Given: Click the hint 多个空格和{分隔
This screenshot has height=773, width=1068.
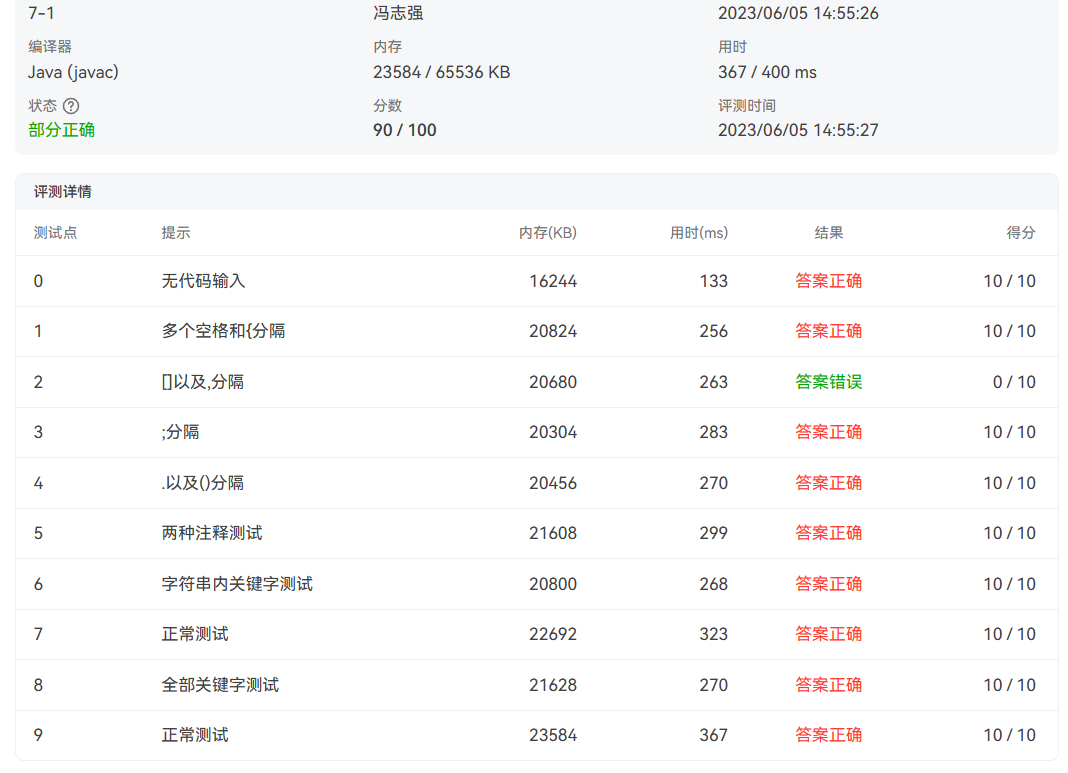Looking at the screenshot, I should pyautogui.click(x=223, y=331).
